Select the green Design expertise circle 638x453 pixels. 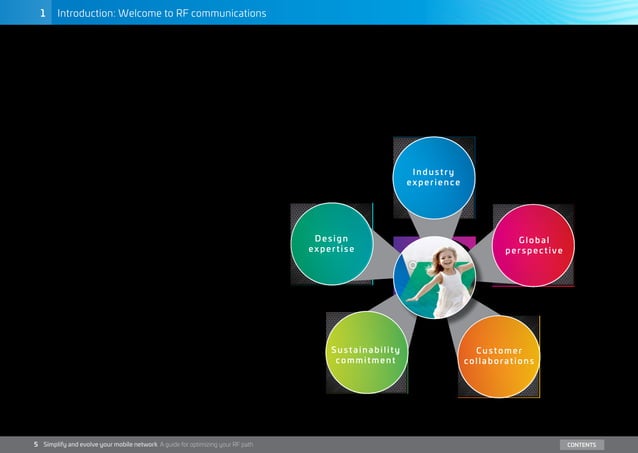tap(332, 244)
